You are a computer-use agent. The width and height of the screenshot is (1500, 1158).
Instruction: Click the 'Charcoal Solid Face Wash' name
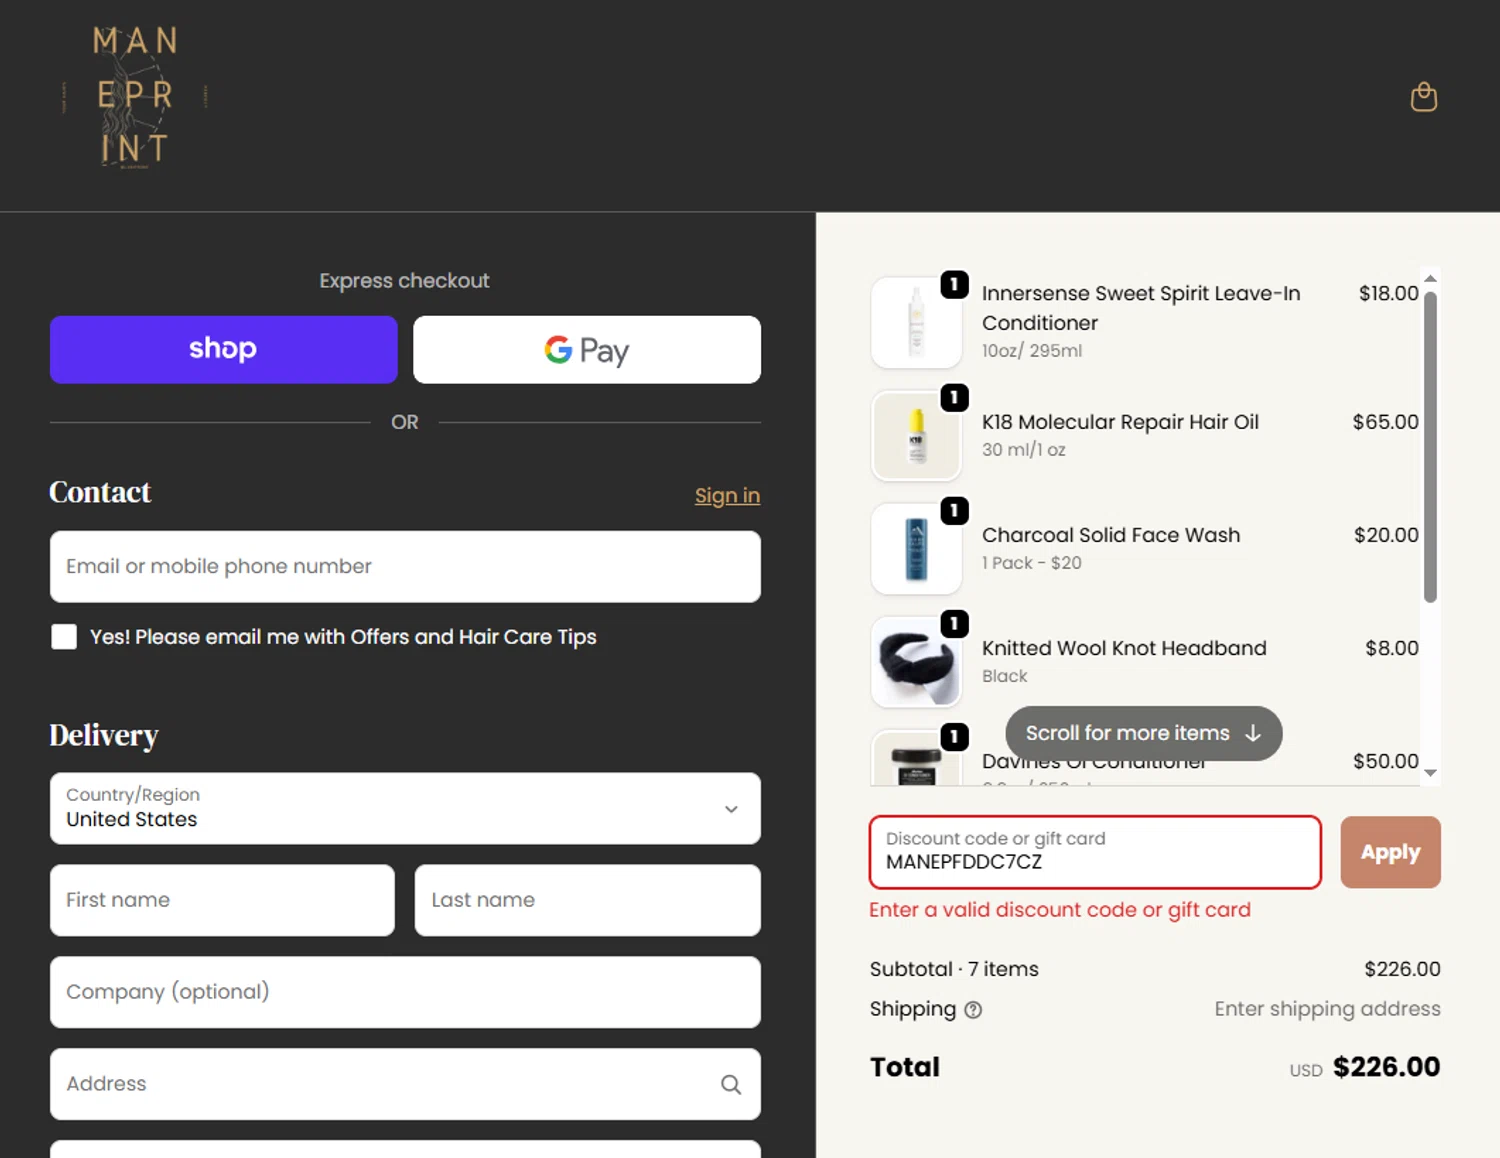click(1111, 535)
